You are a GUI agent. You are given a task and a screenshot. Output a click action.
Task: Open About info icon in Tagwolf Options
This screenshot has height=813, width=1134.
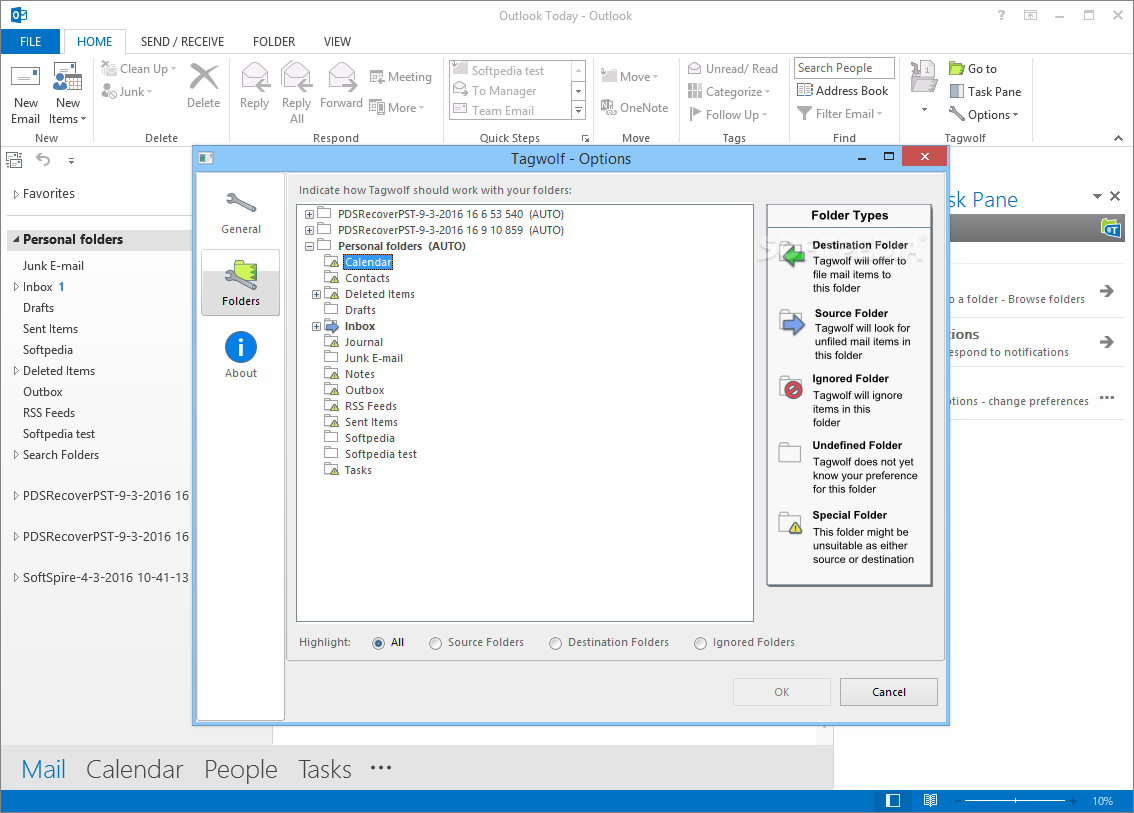click(241, 347)
